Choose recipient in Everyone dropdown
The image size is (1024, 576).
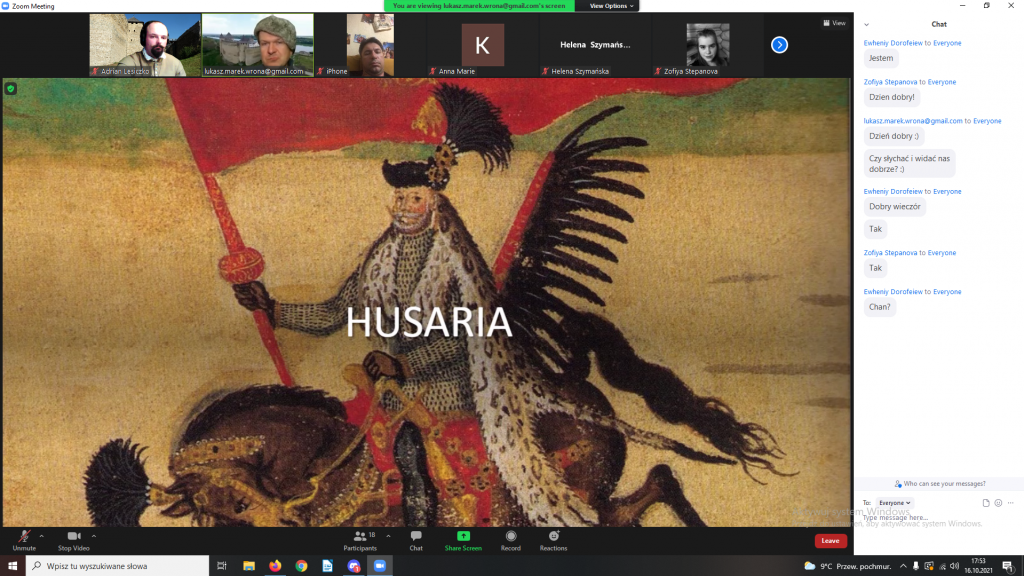(894, 503)
